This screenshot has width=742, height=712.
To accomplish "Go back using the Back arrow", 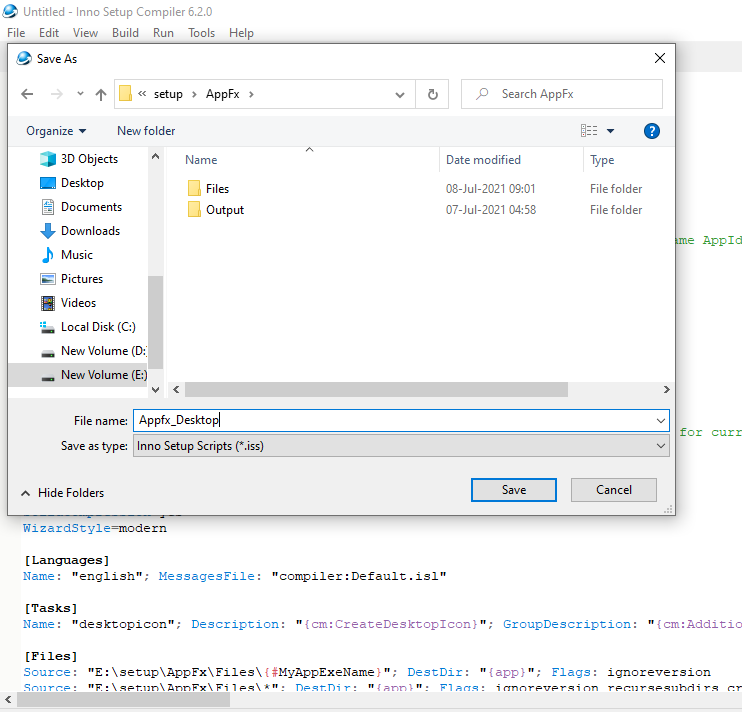I will coord(27,94).
